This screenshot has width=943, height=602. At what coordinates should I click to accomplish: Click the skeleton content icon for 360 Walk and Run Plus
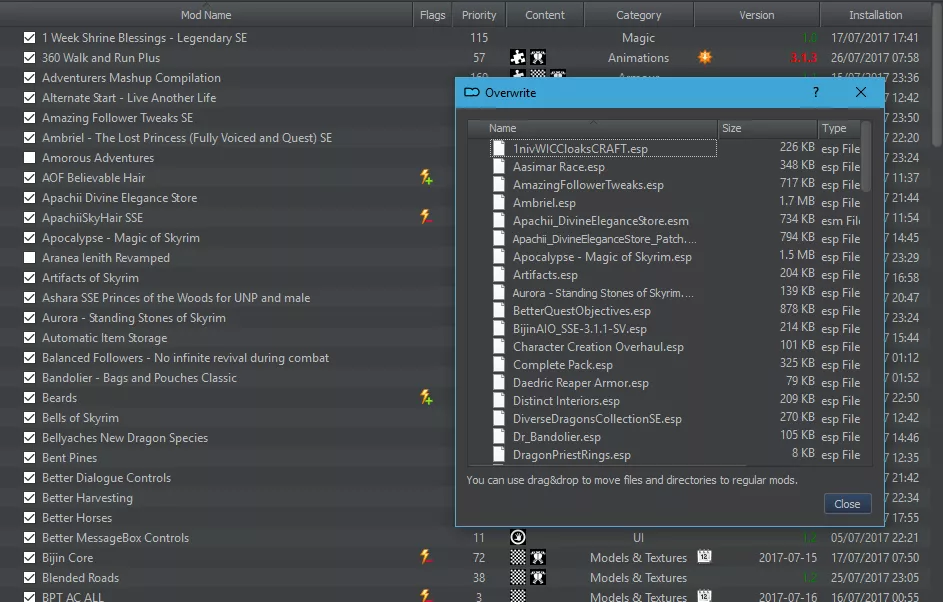(x=538, y=58)
